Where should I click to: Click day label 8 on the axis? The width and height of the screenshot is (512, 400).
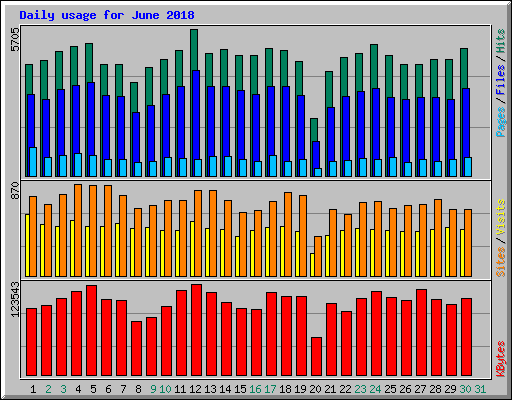138,389
